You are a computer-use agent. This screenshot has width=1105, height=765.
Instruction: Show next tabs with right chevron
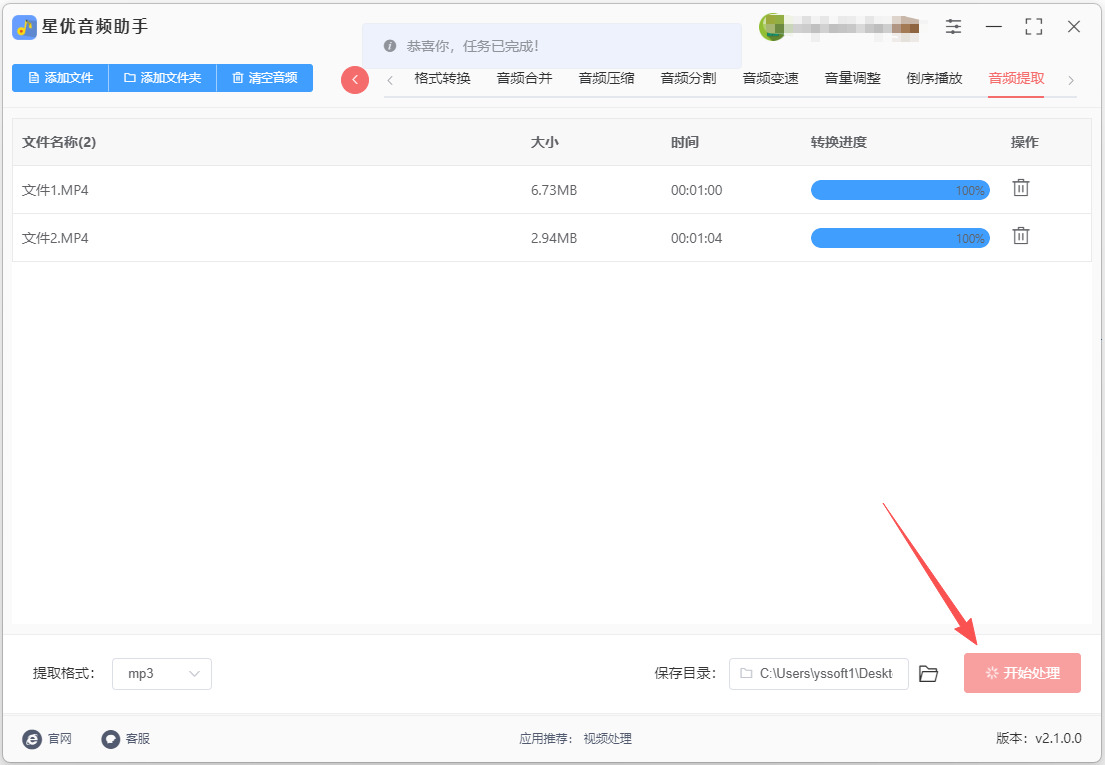tap(1070, 80)
